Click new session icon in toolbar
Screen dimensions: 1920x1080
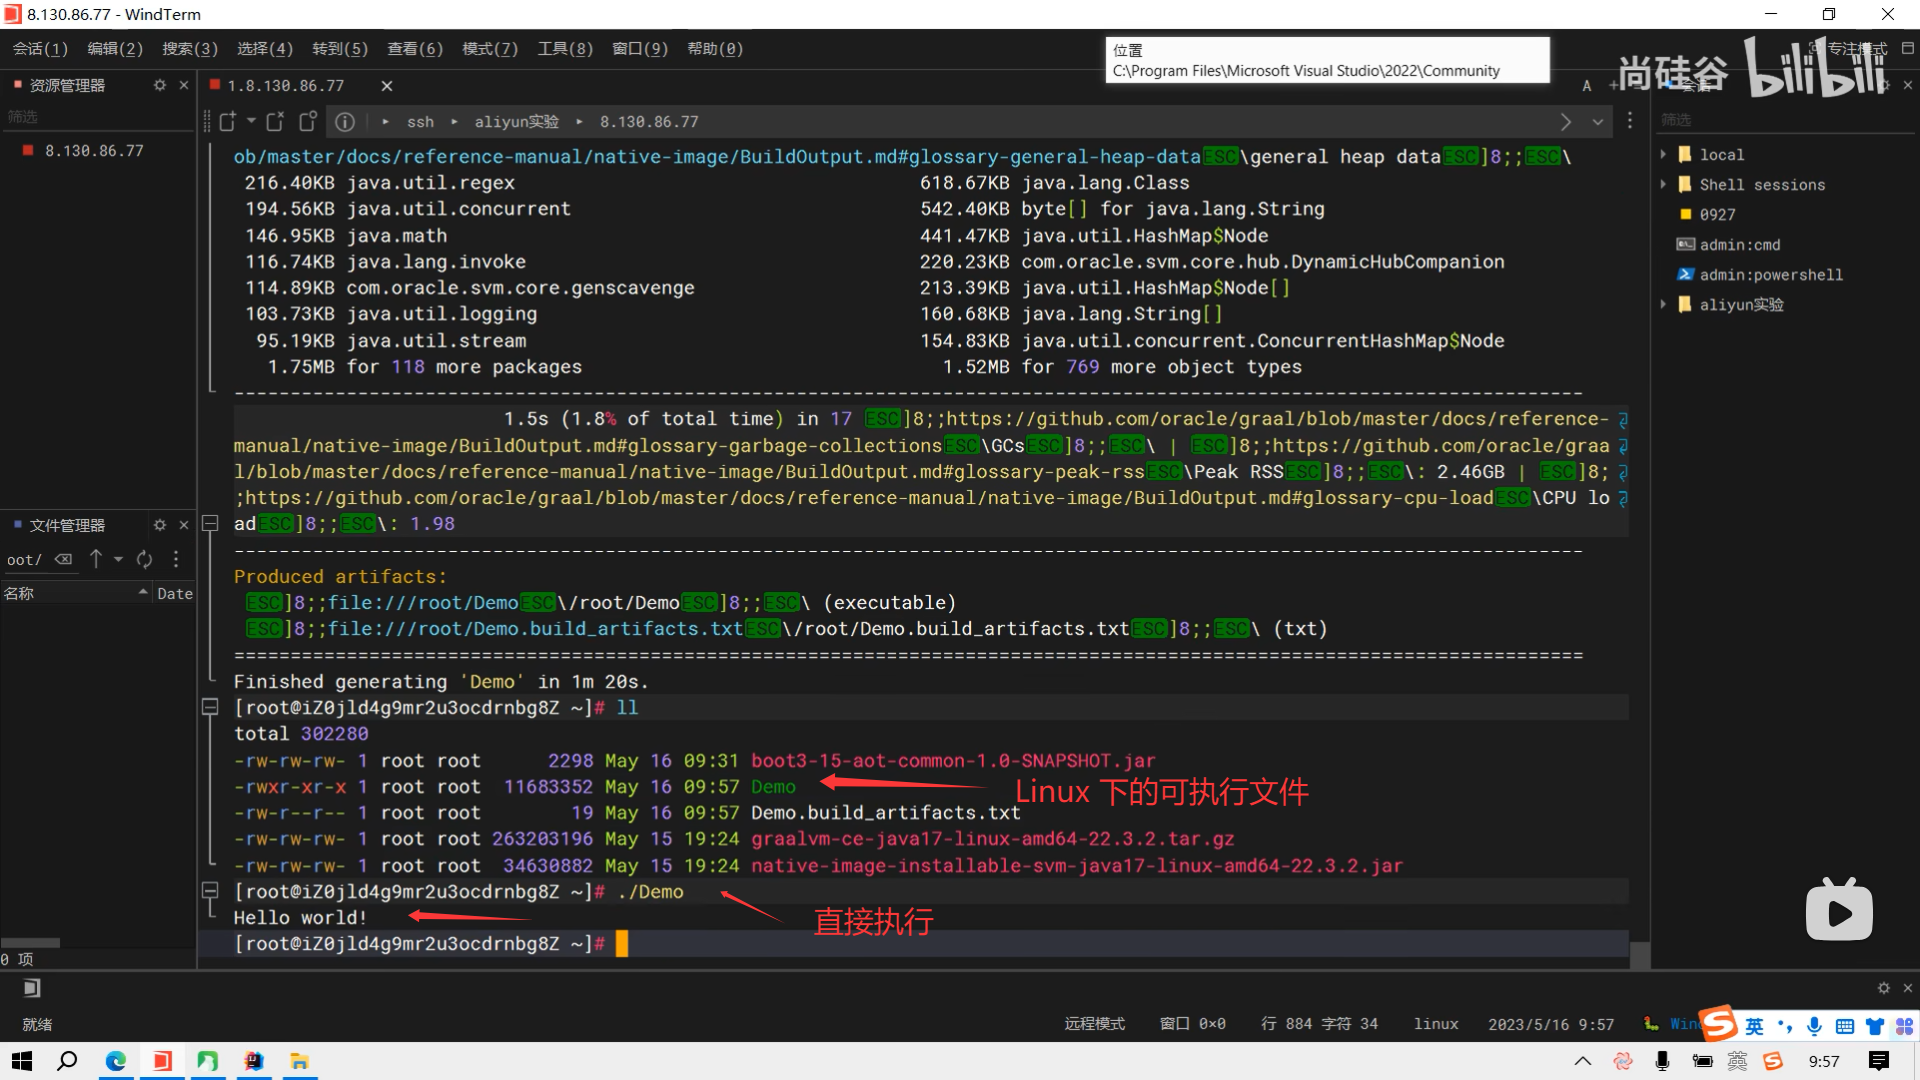pos(227,121)
